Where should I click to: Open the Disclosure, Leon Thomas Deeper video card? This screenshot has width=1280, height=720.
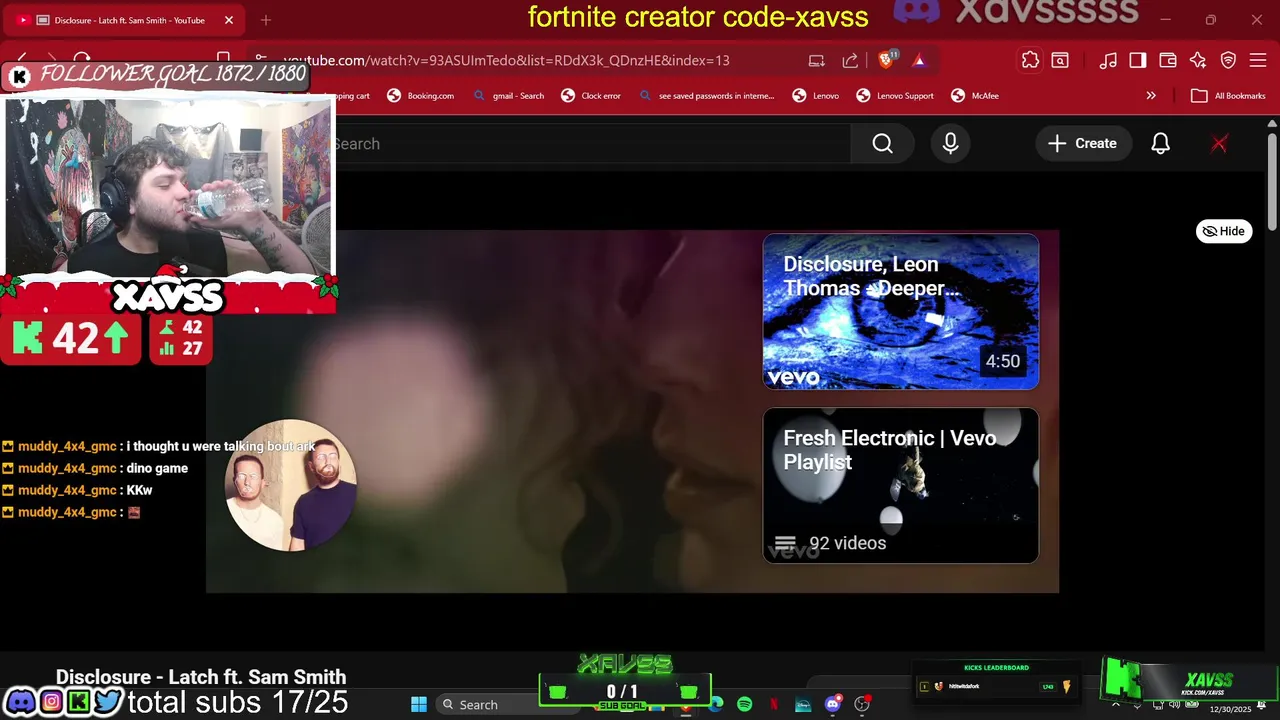click(901, 312)
